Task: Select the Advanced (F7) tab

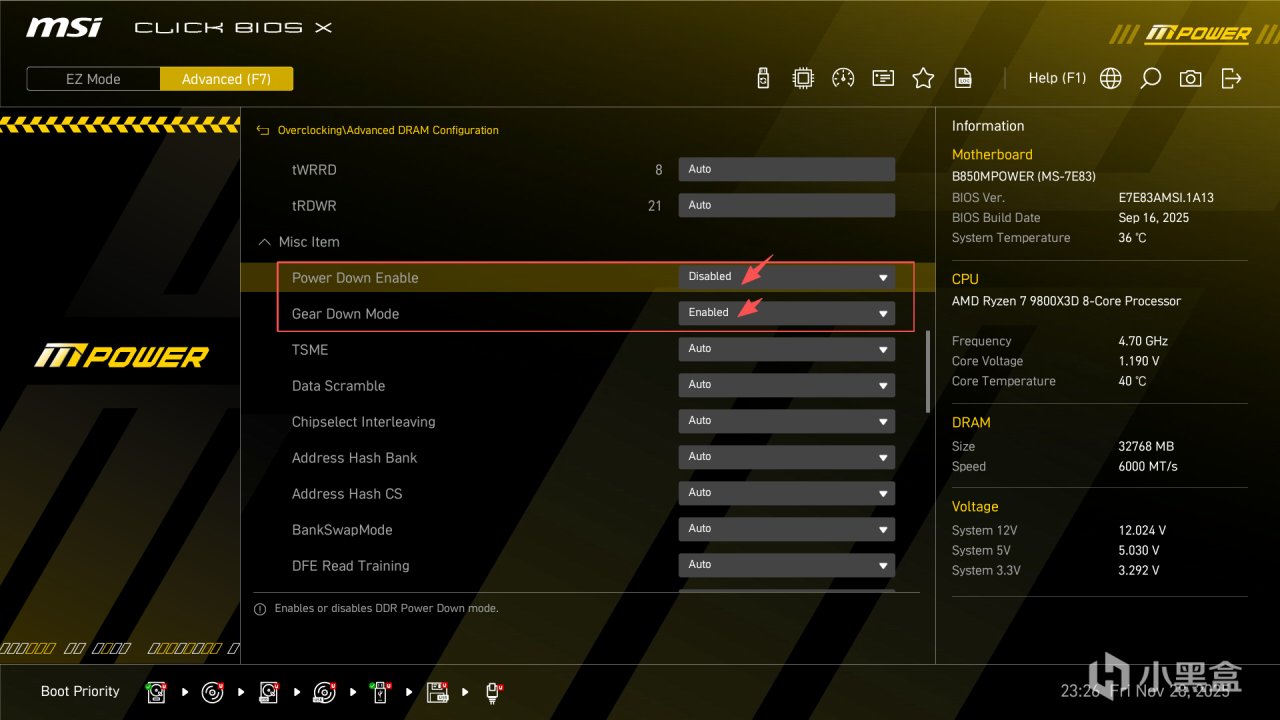Action: [226, 79]
